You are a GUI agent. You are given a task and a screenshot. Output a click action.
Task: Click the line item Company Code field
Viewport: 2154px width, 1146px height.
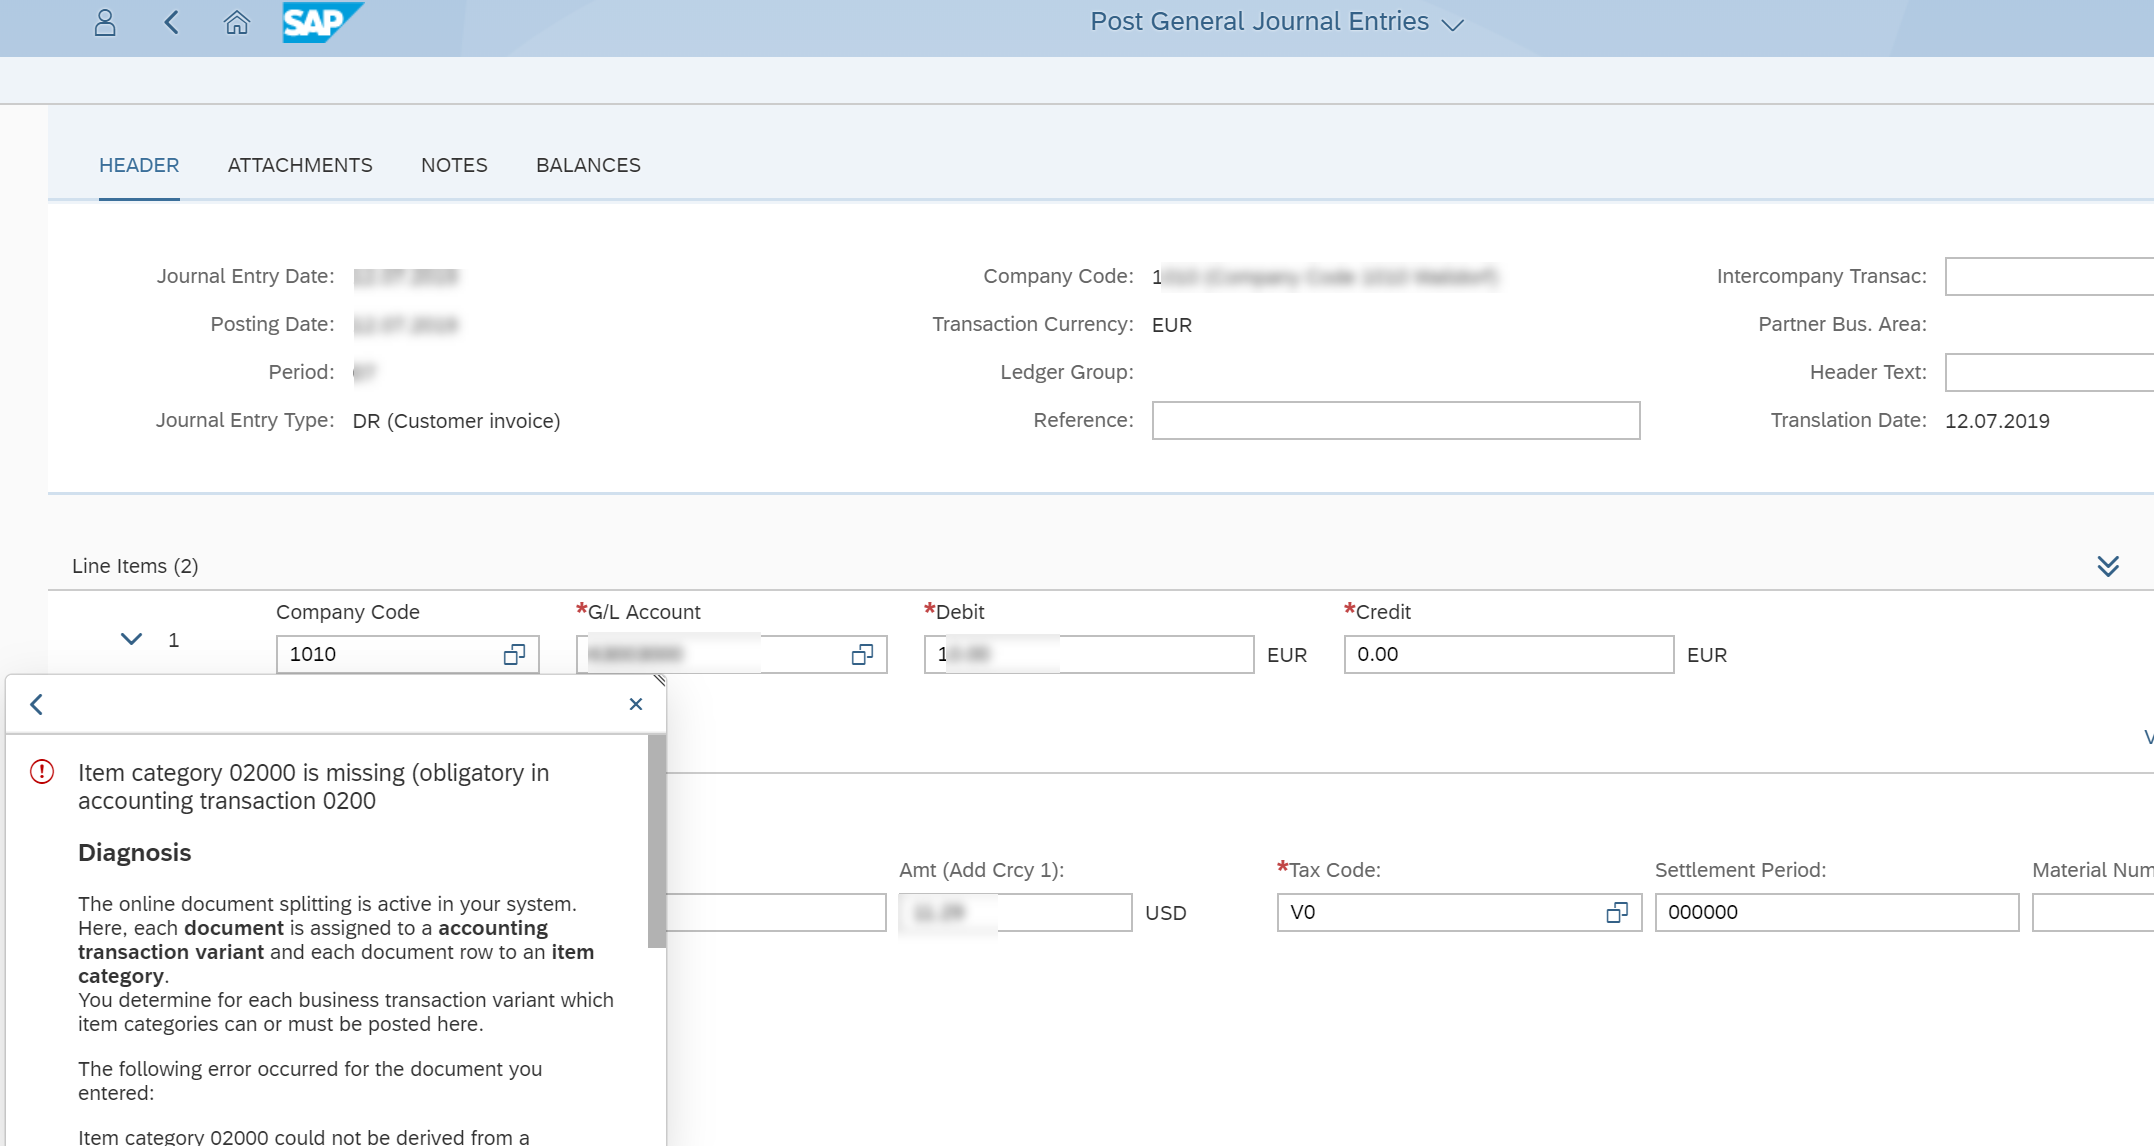407,655
